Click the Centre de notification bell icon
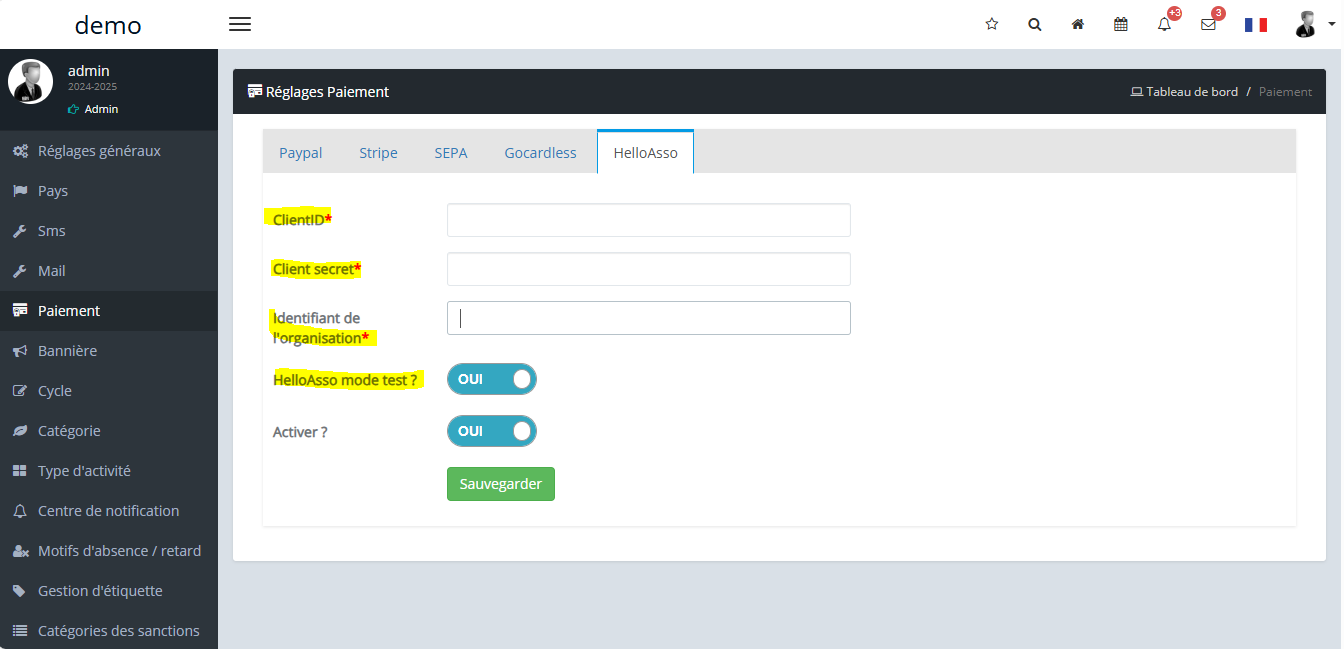 19,511
